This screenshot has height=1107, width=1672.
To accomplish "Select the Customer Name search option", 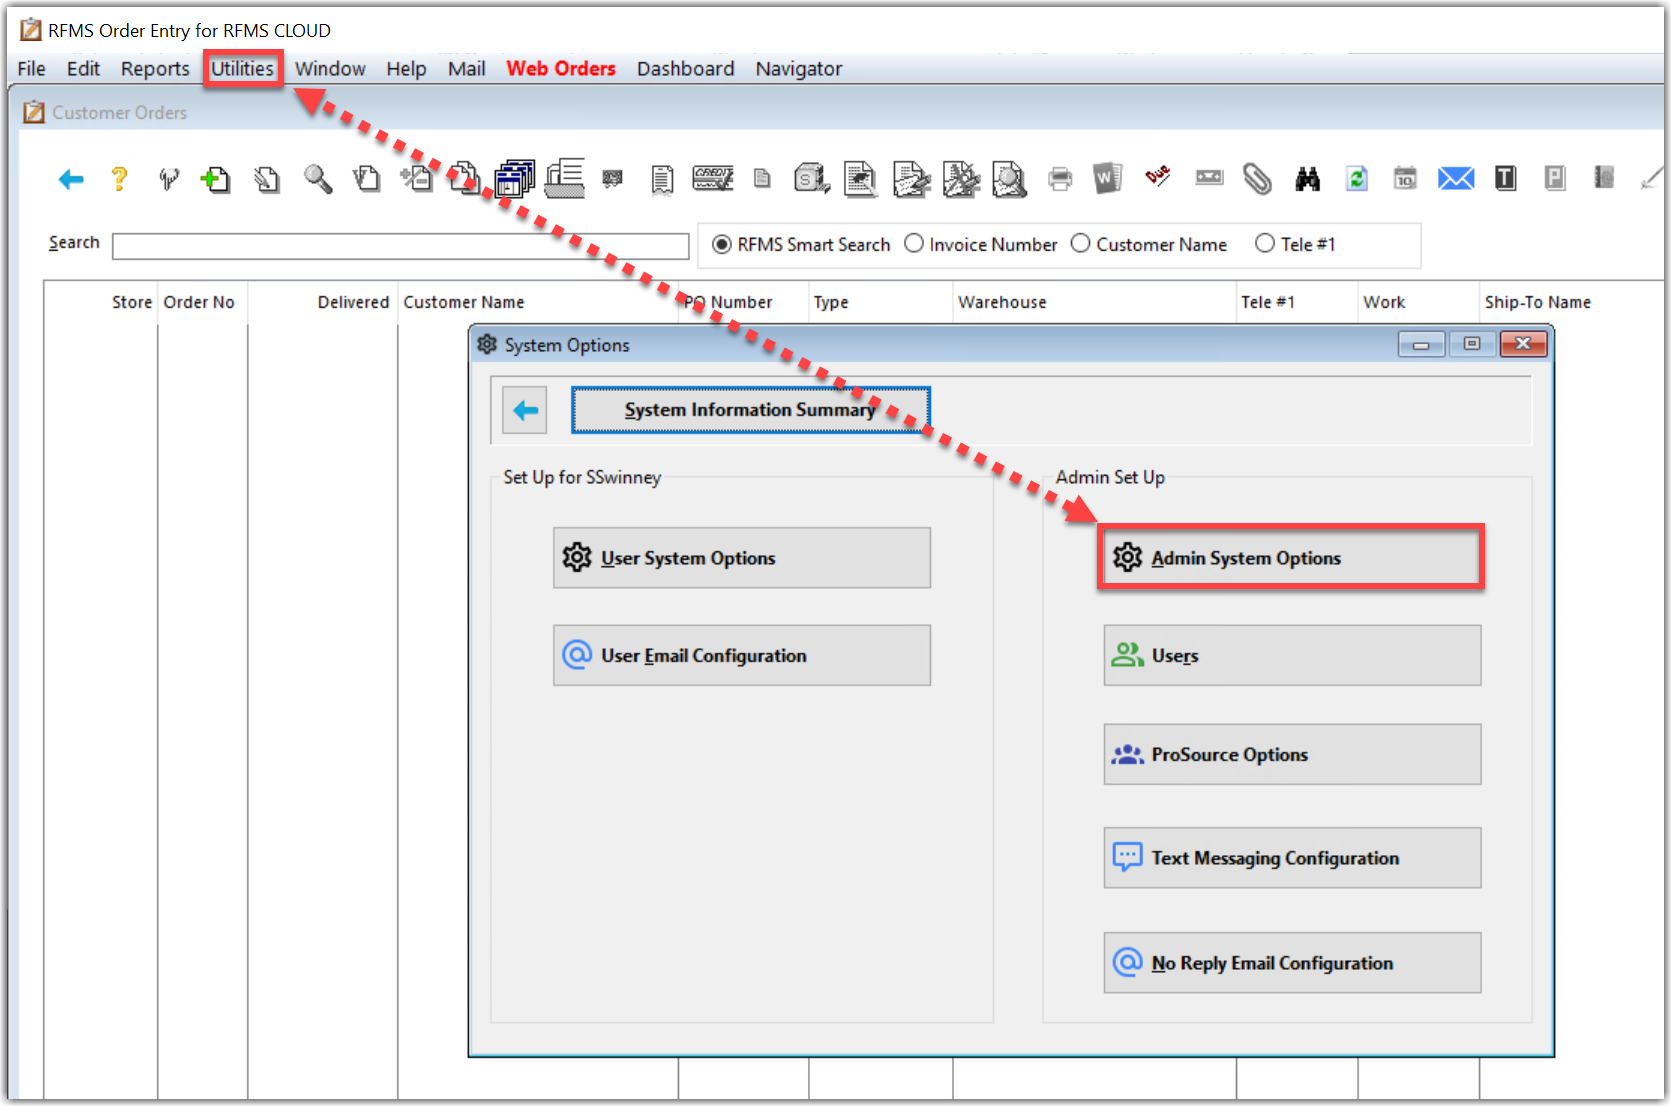I will 1080,244.
